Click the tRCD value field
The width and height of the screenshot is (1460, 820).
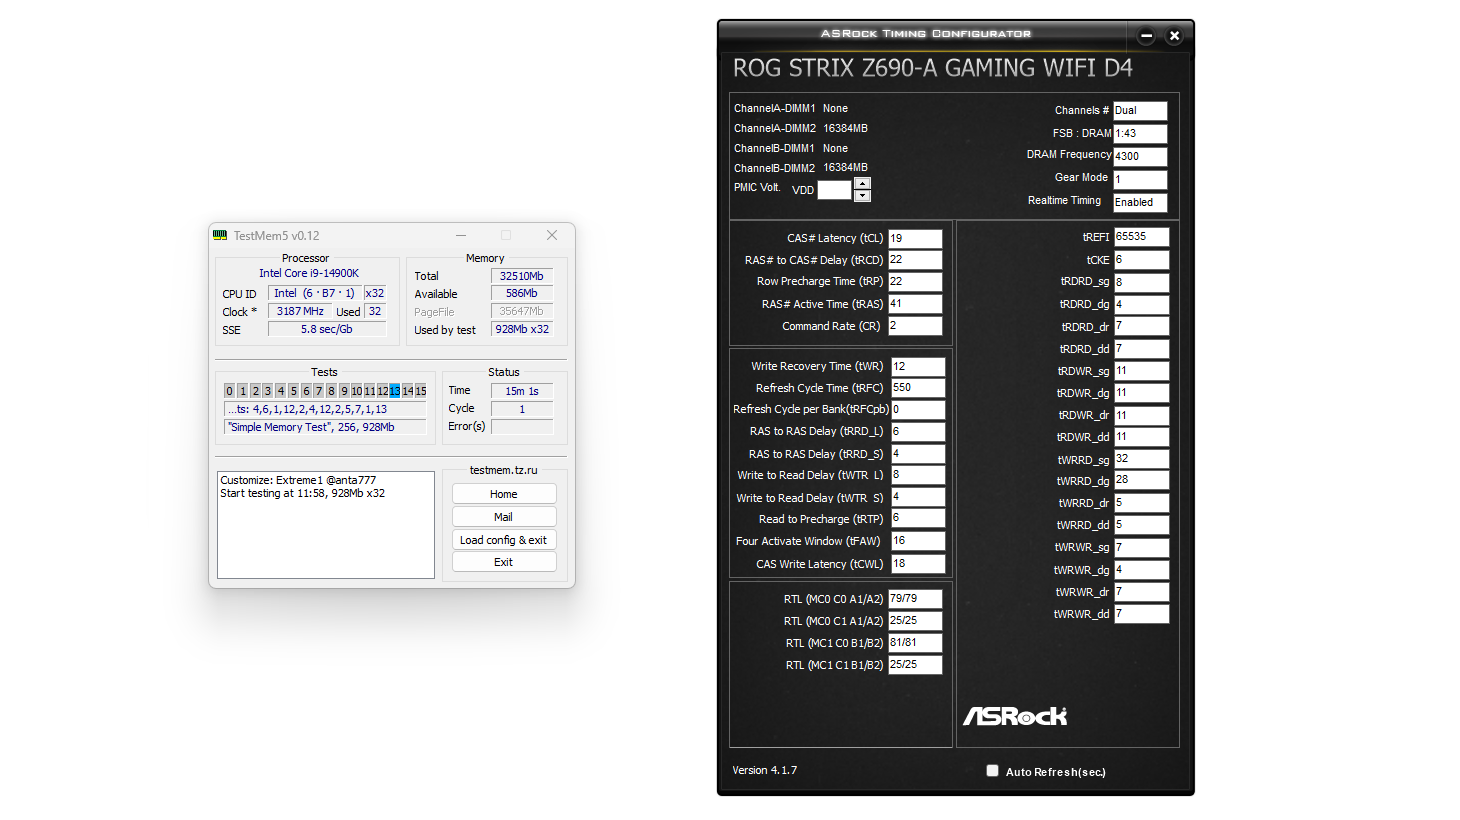coord(915,260)
